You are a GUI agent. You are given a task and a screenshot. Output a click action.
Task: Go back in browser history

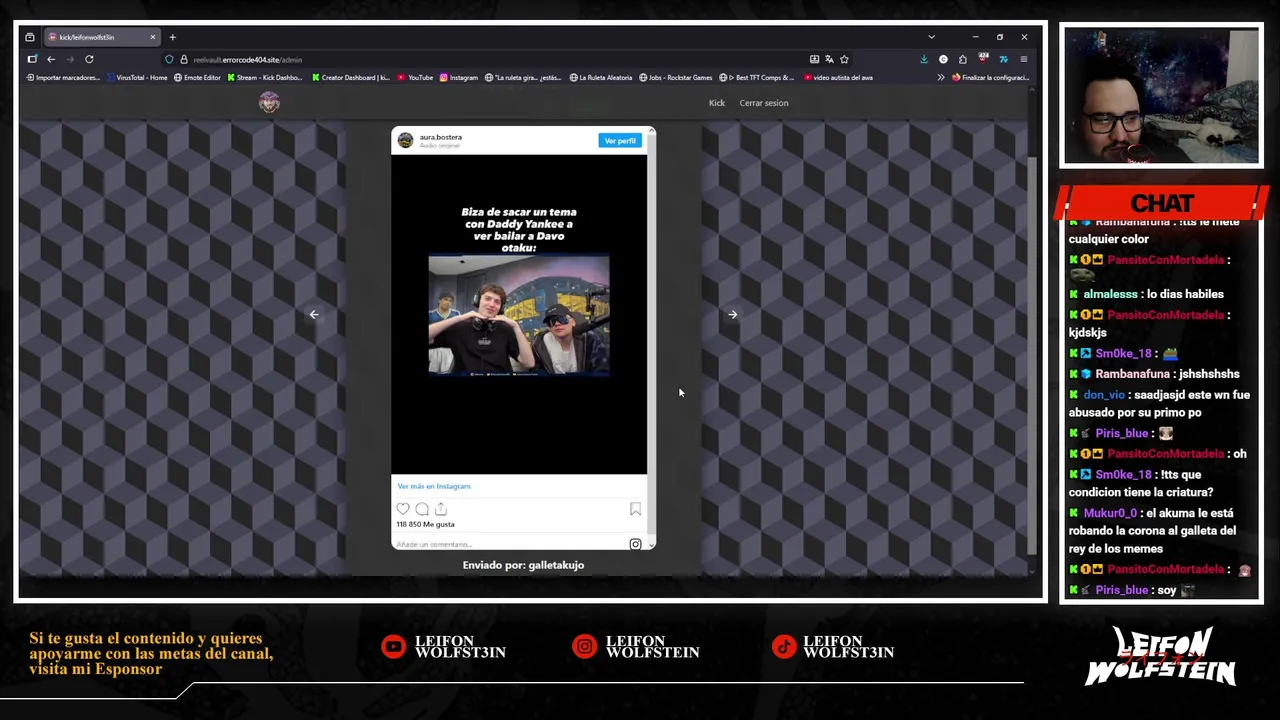point(51,59)
